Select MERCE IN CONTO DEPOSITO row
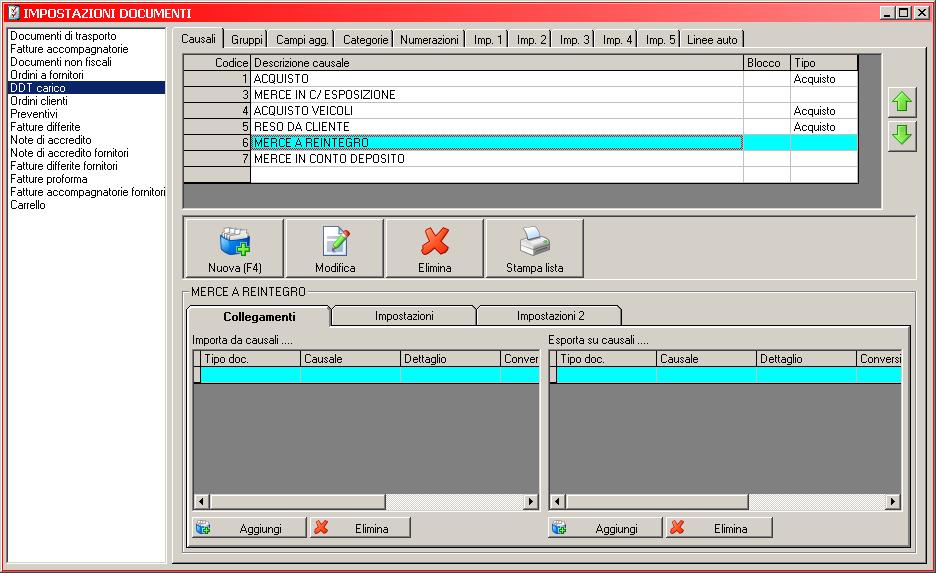This screenshot has height=573, width=936. click(x=521, y=159)
